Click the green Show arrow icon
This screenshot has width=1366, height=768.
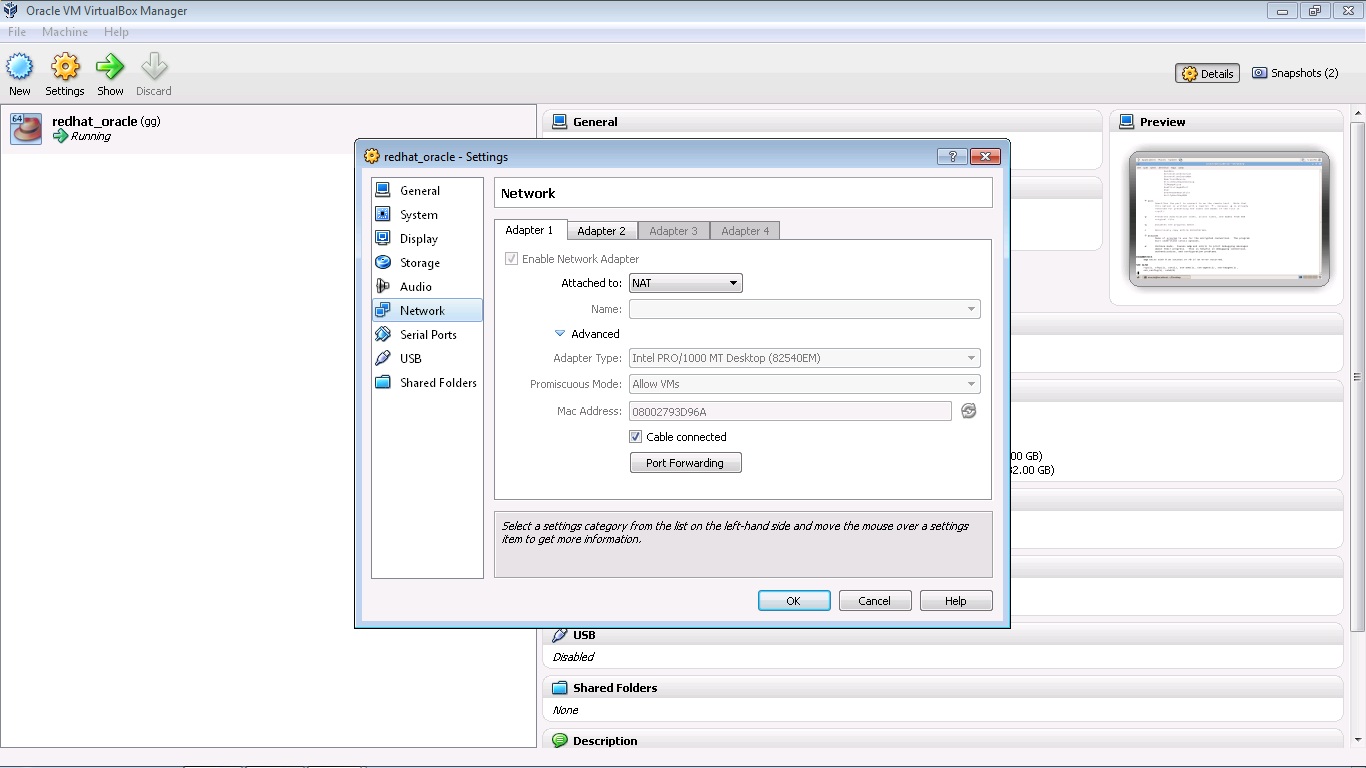click(110, 67)
